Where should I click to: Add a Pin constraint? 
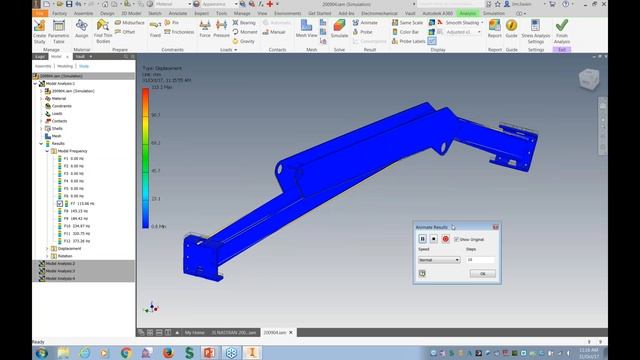[x=172, y=22]
